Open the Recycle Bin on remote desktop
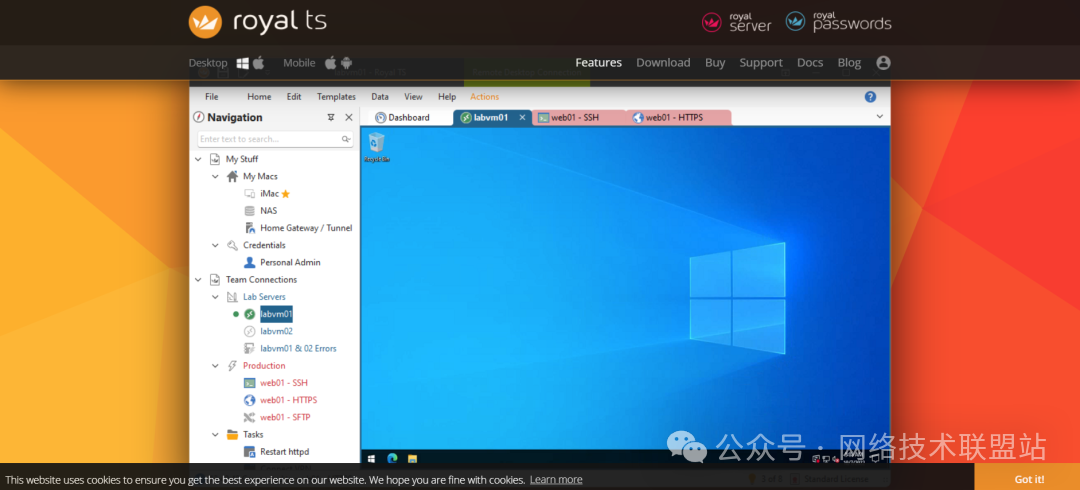Screen dimensions: 1080x490 [x=377, y=147]
